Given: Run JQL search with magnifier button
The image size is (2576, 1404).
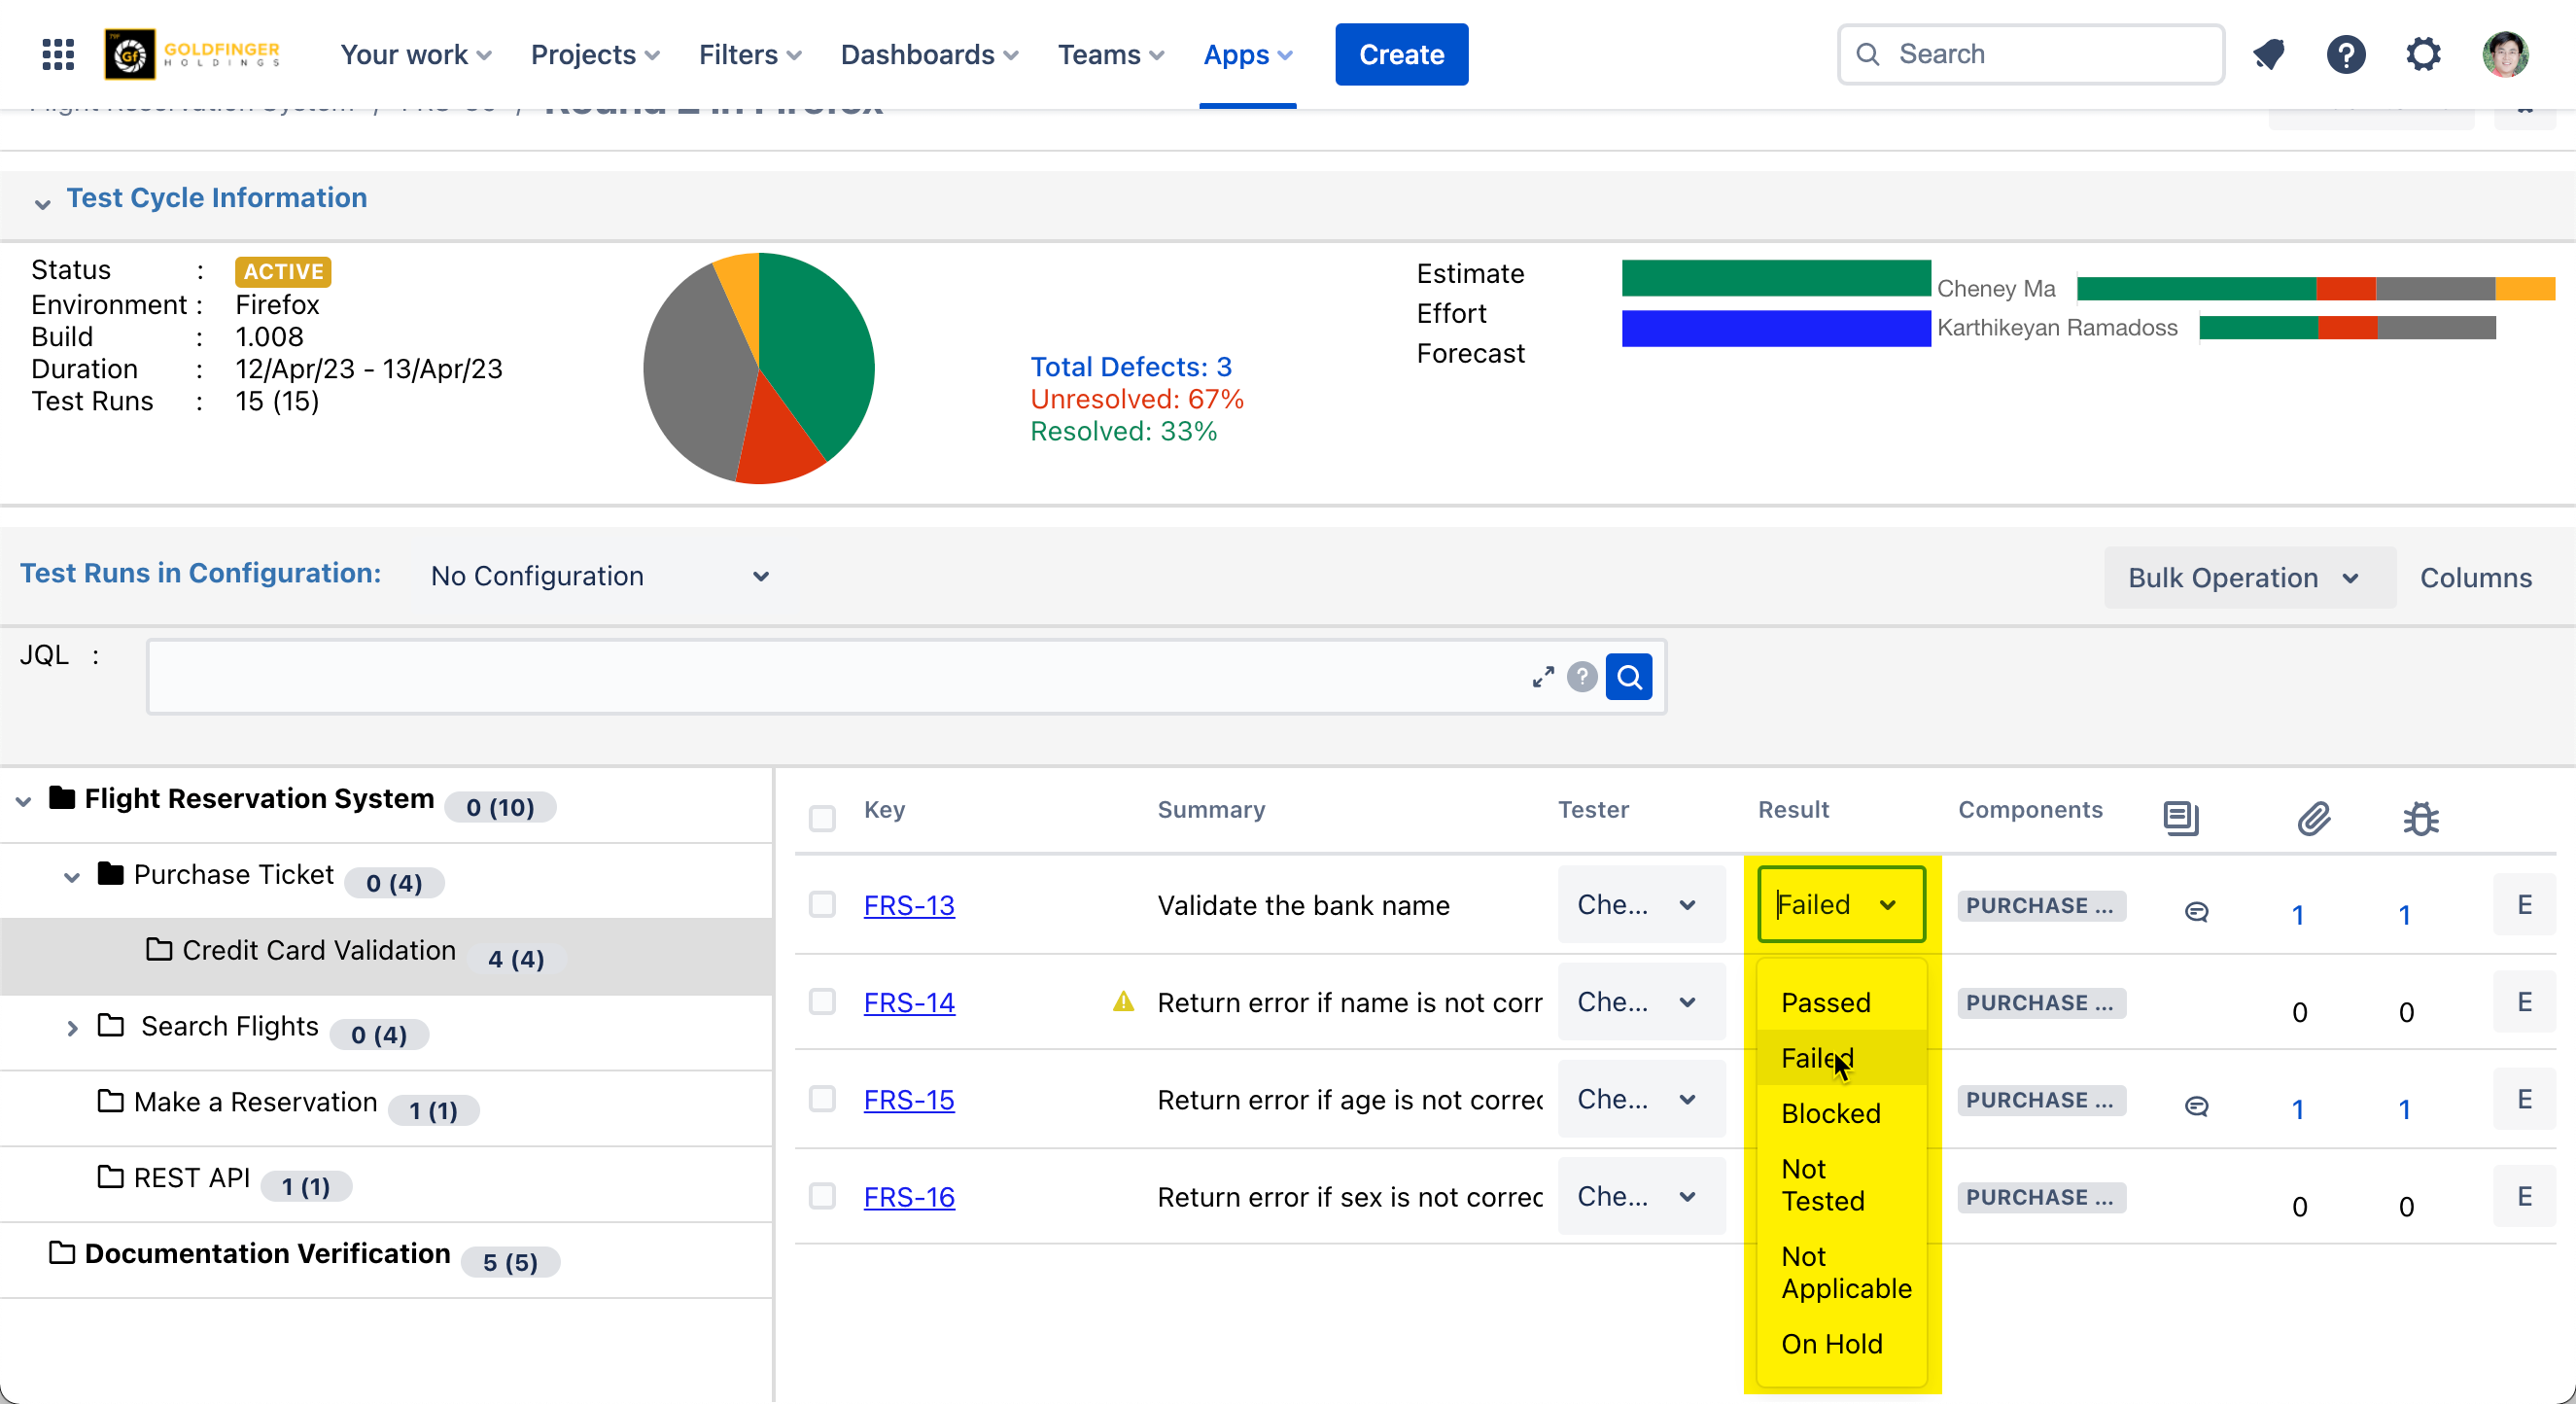Looking at the screenshot, I should tap(1628, 677).
